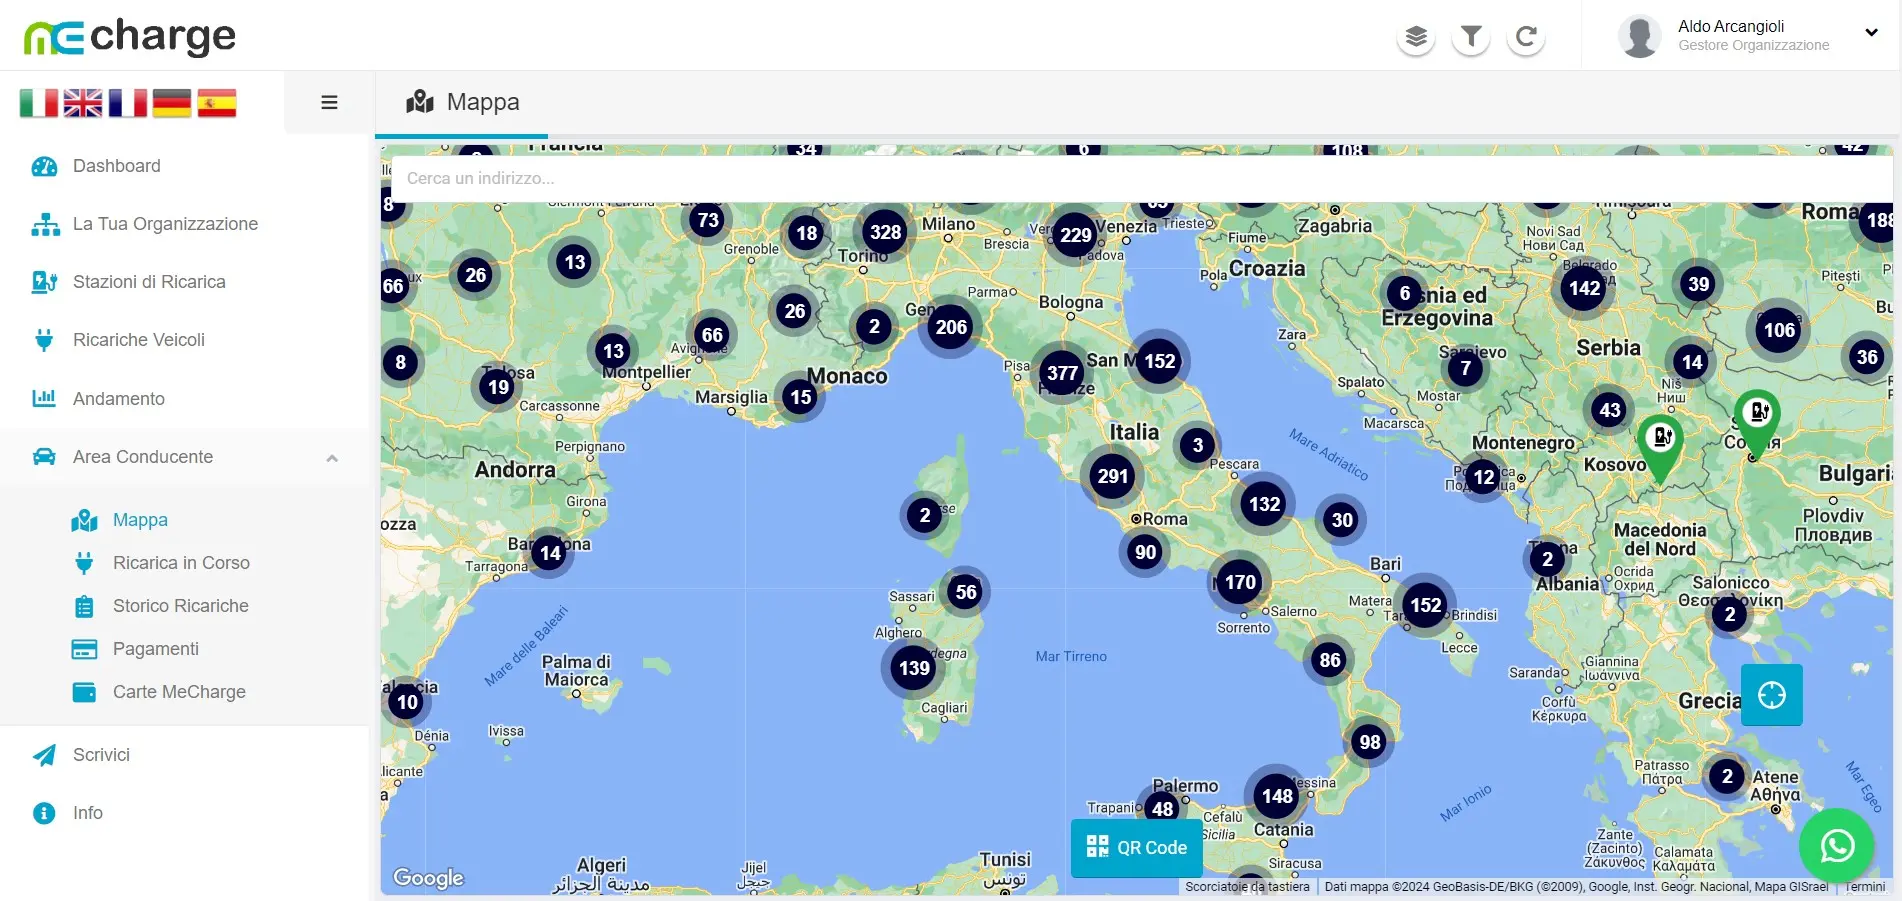Click green charging station pin near Sofia
This screenshot has width=1902, height=901.
(x=1757, y=422)
